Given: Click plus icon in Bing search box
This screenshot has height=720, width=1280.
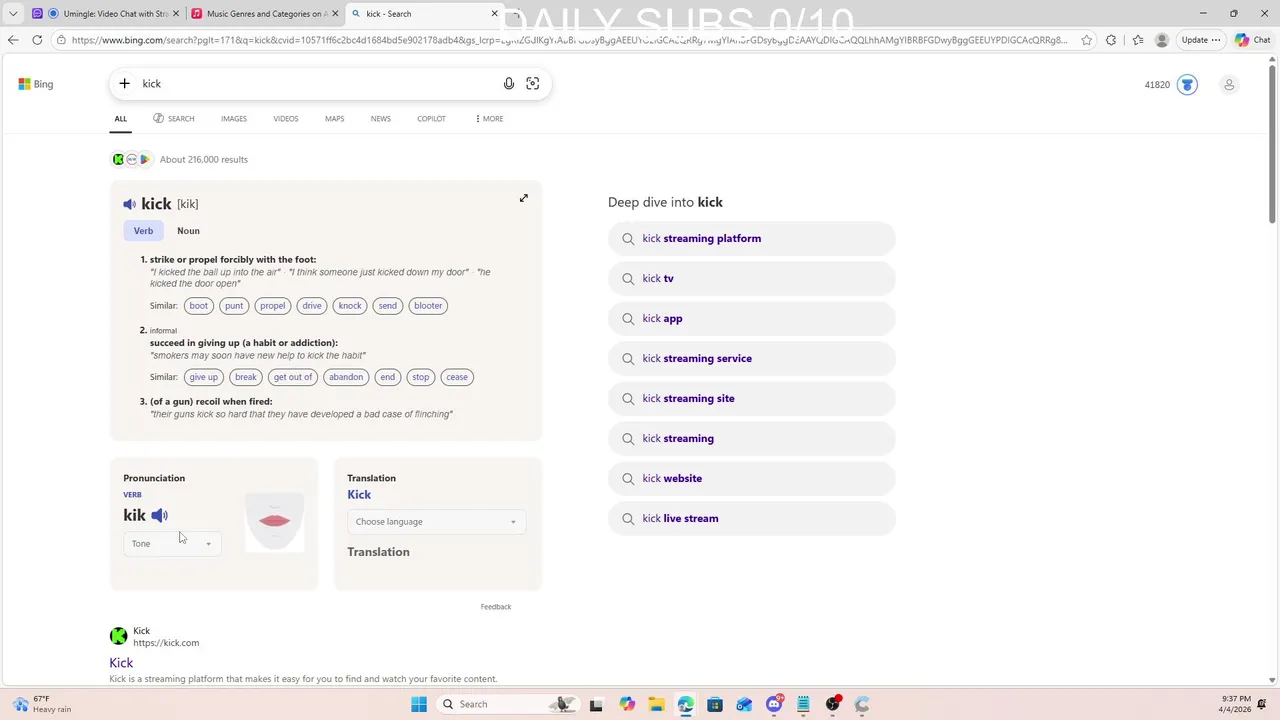Looking at the screenshot, I should point(124,84).
